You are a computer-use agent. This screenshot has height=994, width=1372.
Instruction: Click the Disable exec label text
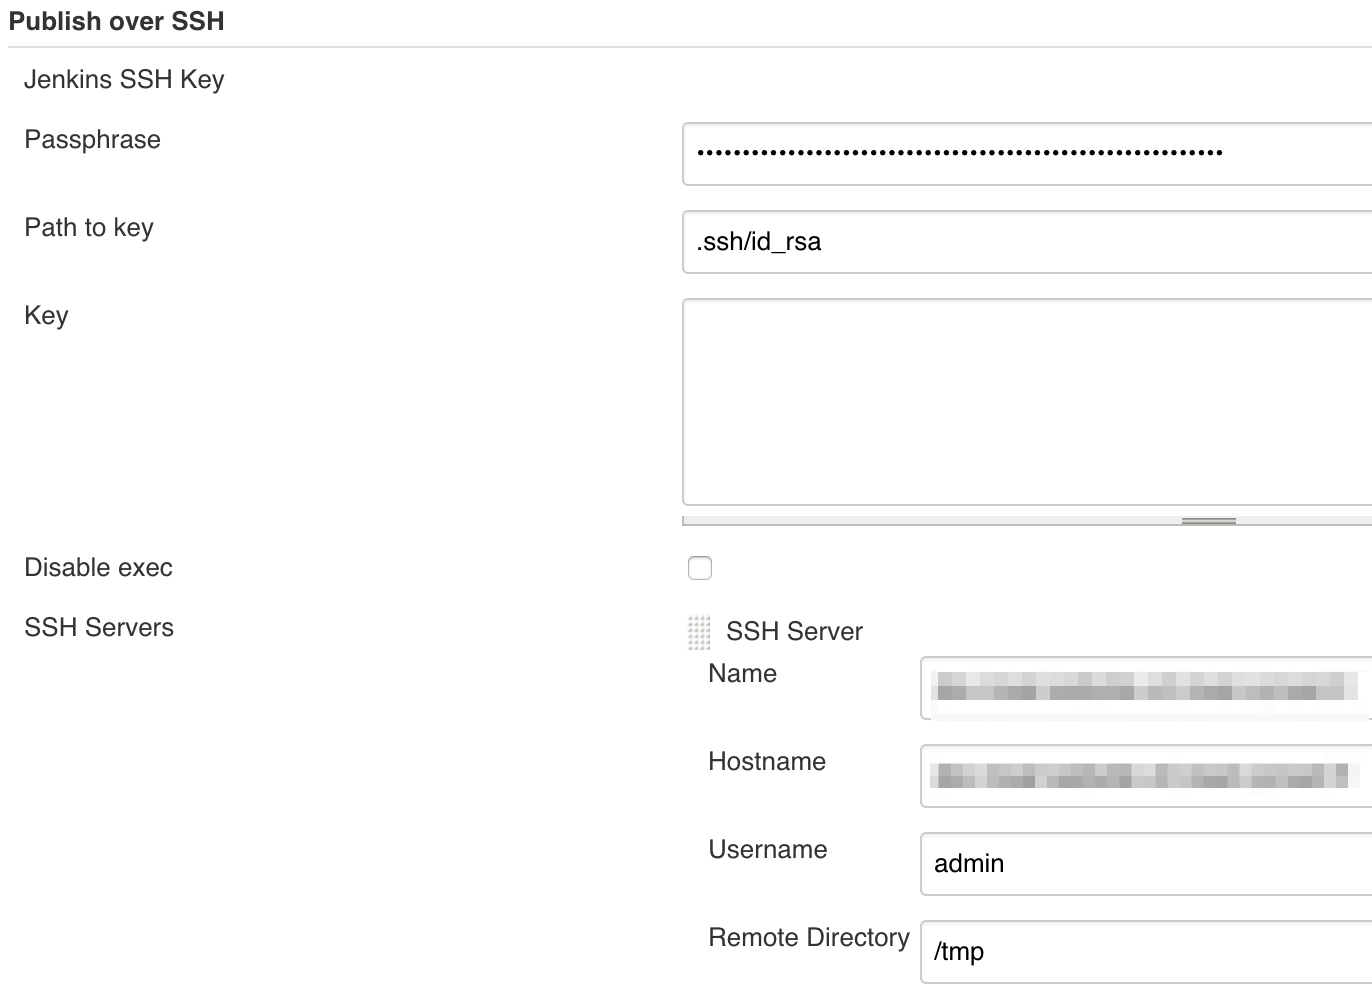coord(98,568)
